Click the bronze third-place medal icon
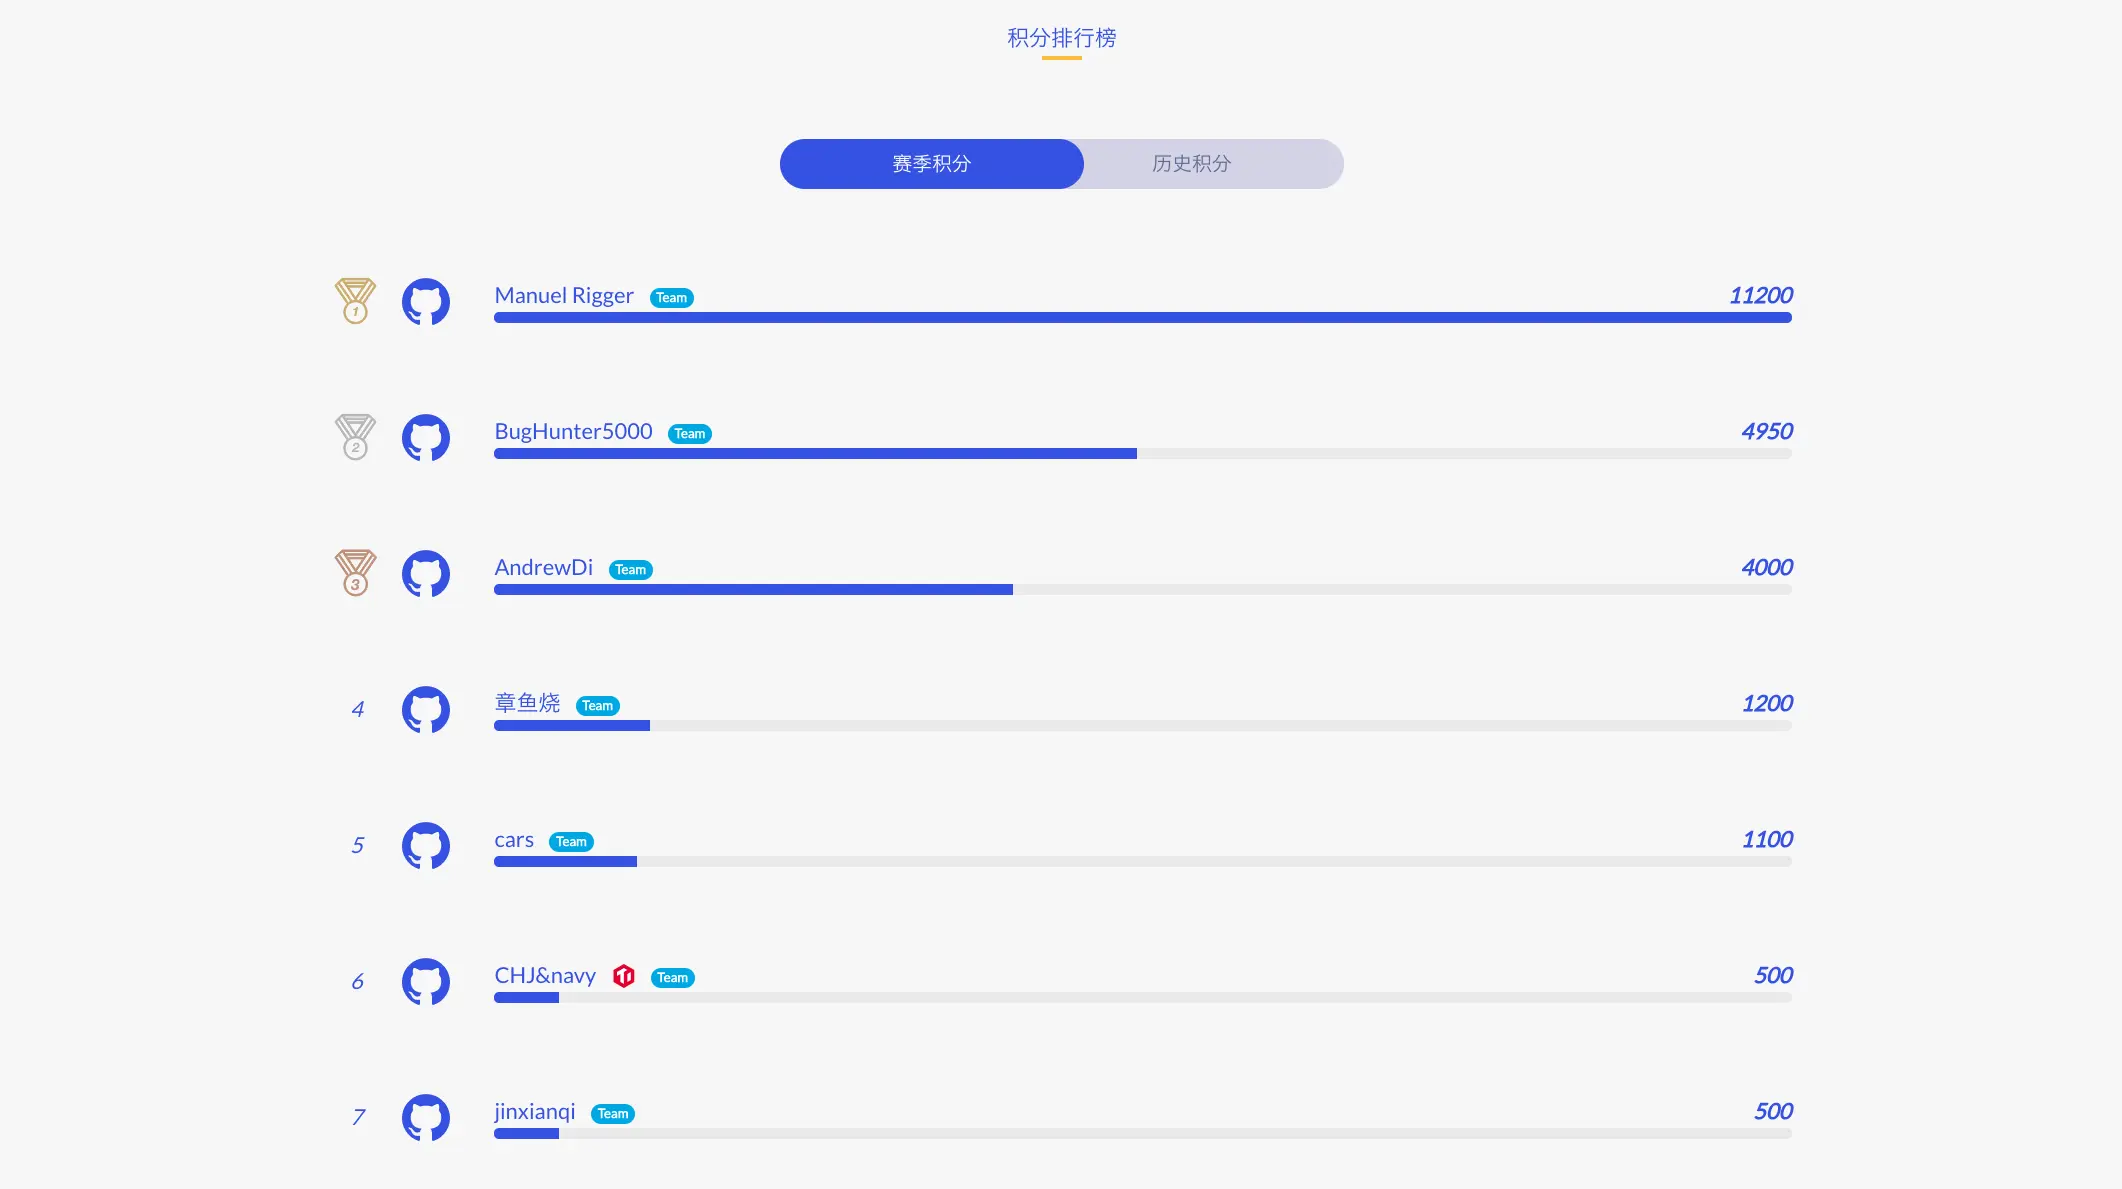 pos(355,573)
